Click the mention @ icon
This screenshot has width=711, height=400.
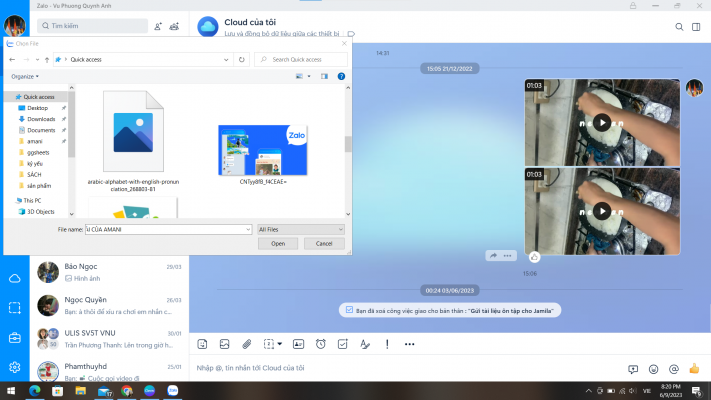point(674,369)
